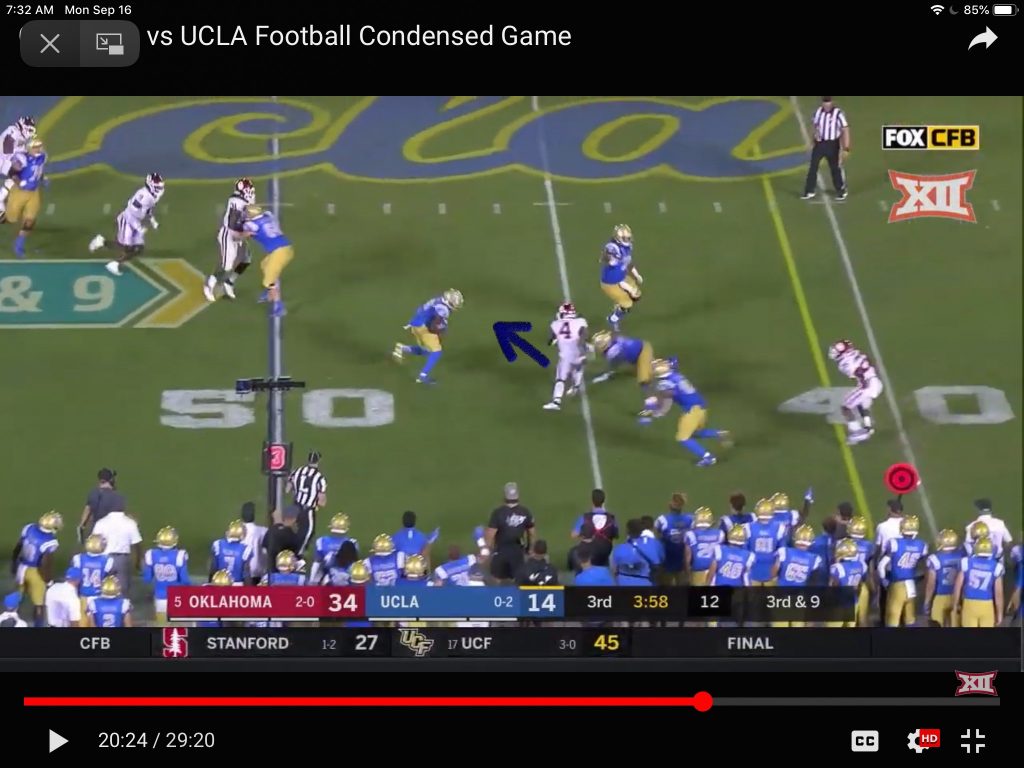This screenshot has height=768, width=1024.
Task: Tap the Big XII channel watermark
Action: (x=976, y=683)
